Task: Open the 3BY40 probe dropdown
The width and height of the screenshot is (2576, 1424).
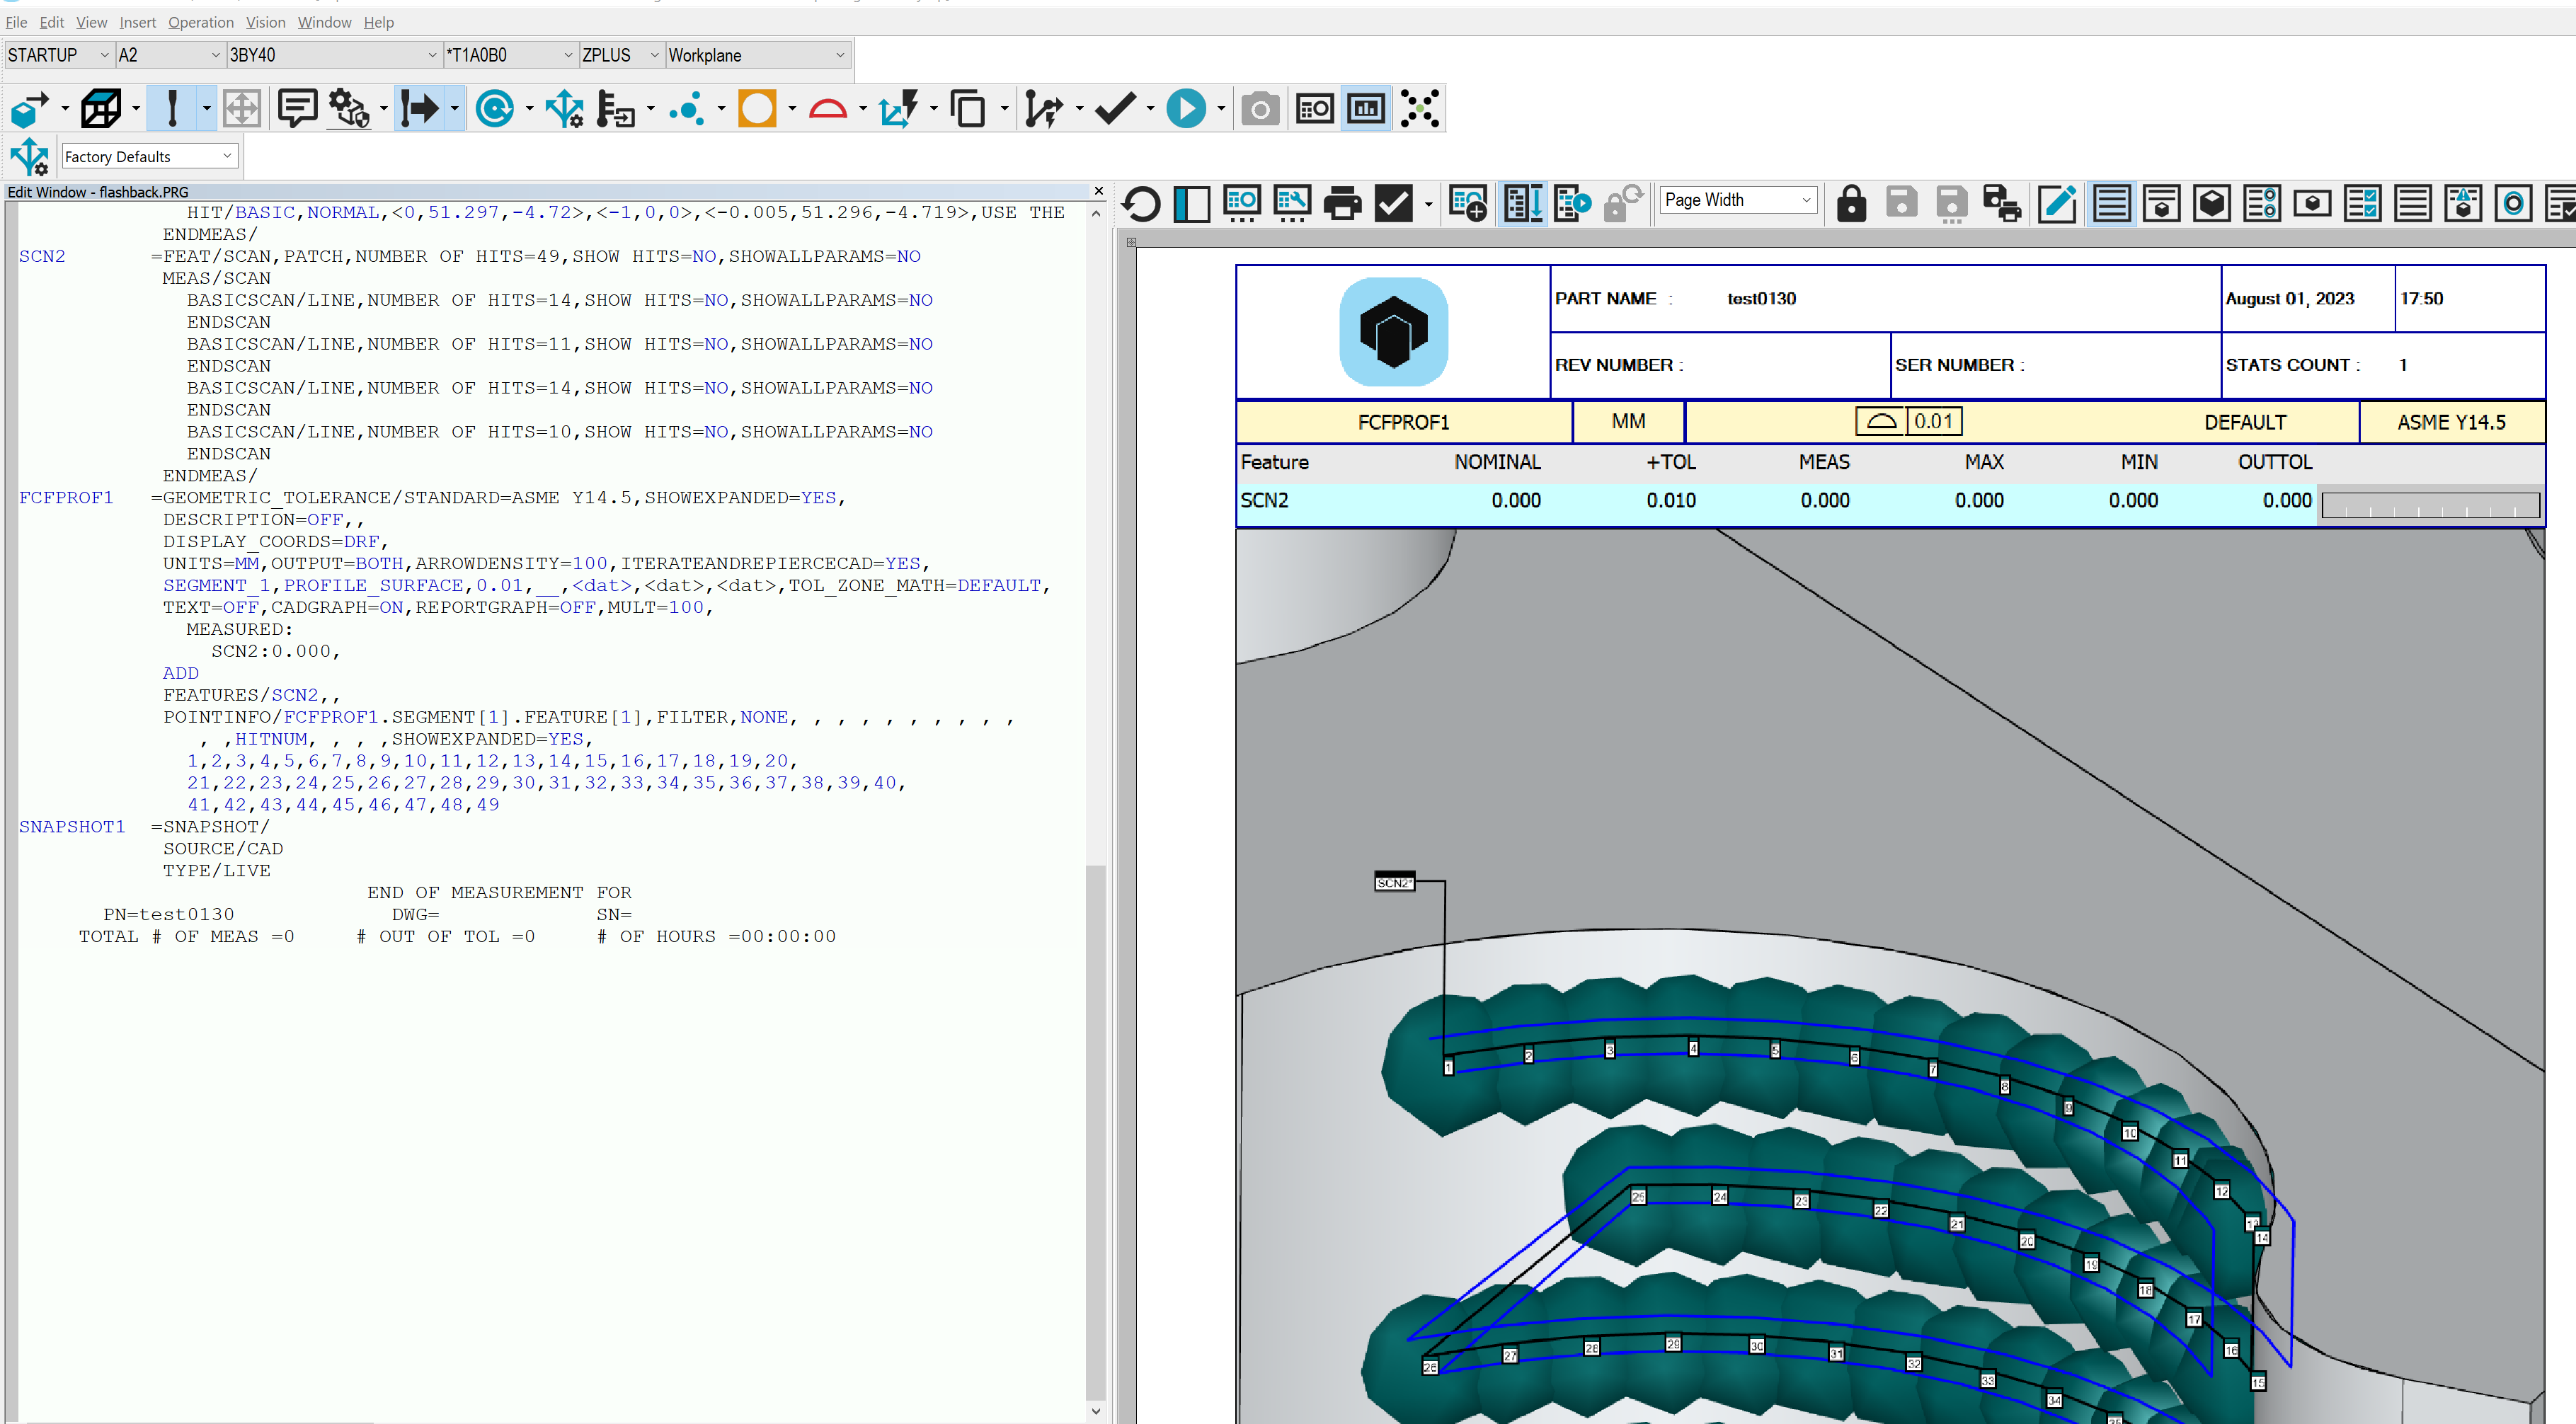Action: click(x=334, y=55)
